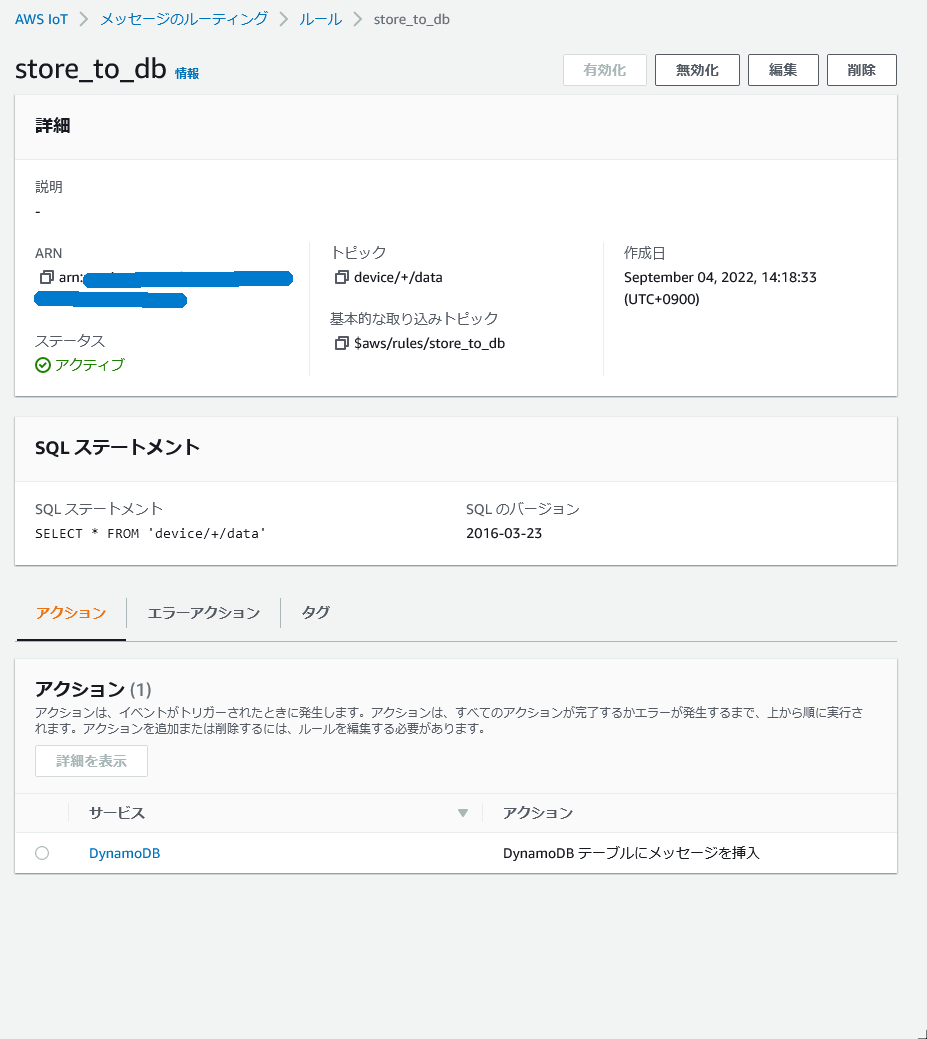Screen dimensions: 927x1039
Task: Click the 有効化 button
Action: (605, 70)
